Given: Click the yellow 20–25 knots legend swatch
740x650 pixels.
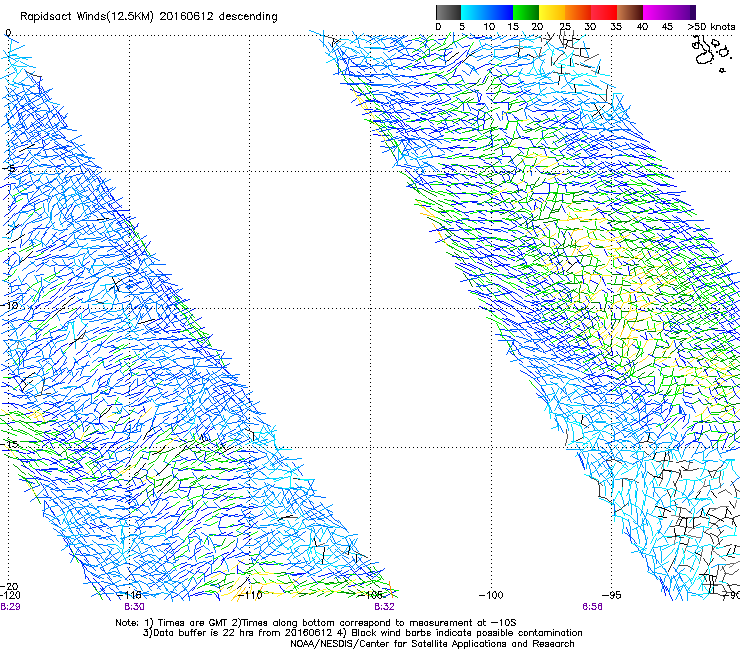Looking at the screenshot, I should click(552, 12).
